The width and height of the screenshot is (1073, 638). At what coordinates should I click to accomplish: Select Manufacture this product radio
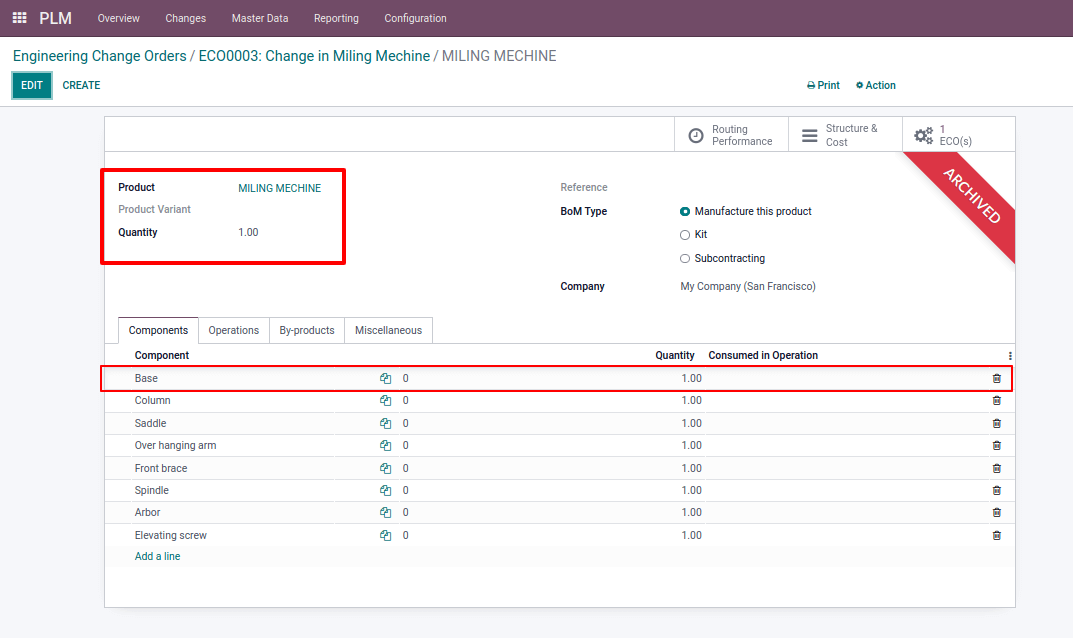pos(684,212)
